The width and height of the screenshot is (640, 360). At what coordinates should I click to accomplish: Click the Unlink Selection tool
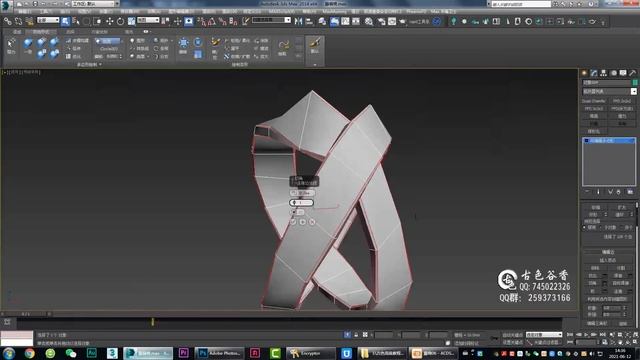(x=18, y=21)
